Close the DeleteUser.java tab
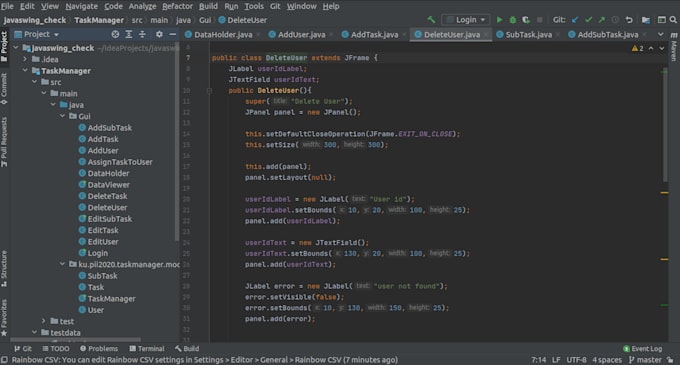Viewport: 680px width, 365px height. pos(486,35)
